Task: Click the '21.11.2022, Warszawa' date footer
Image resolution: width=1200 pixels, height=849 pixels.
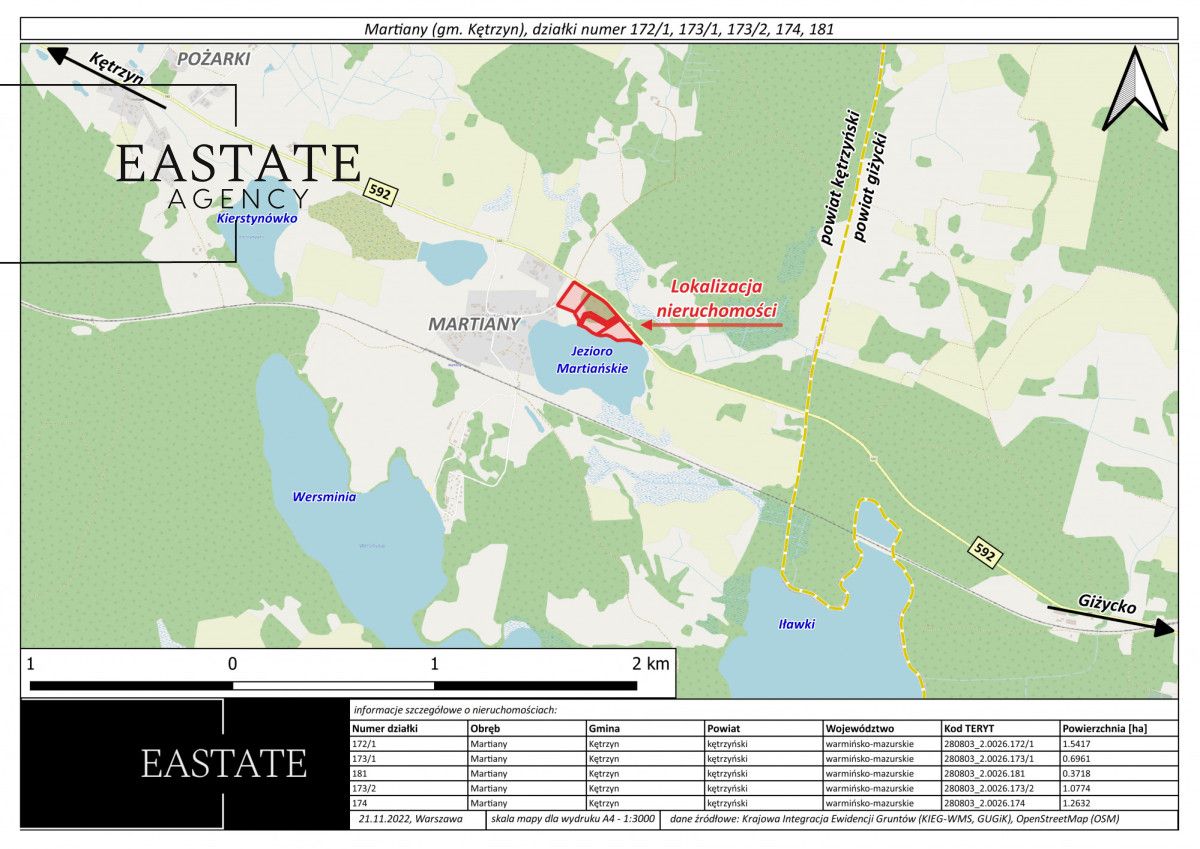Action: click(409, 820)
